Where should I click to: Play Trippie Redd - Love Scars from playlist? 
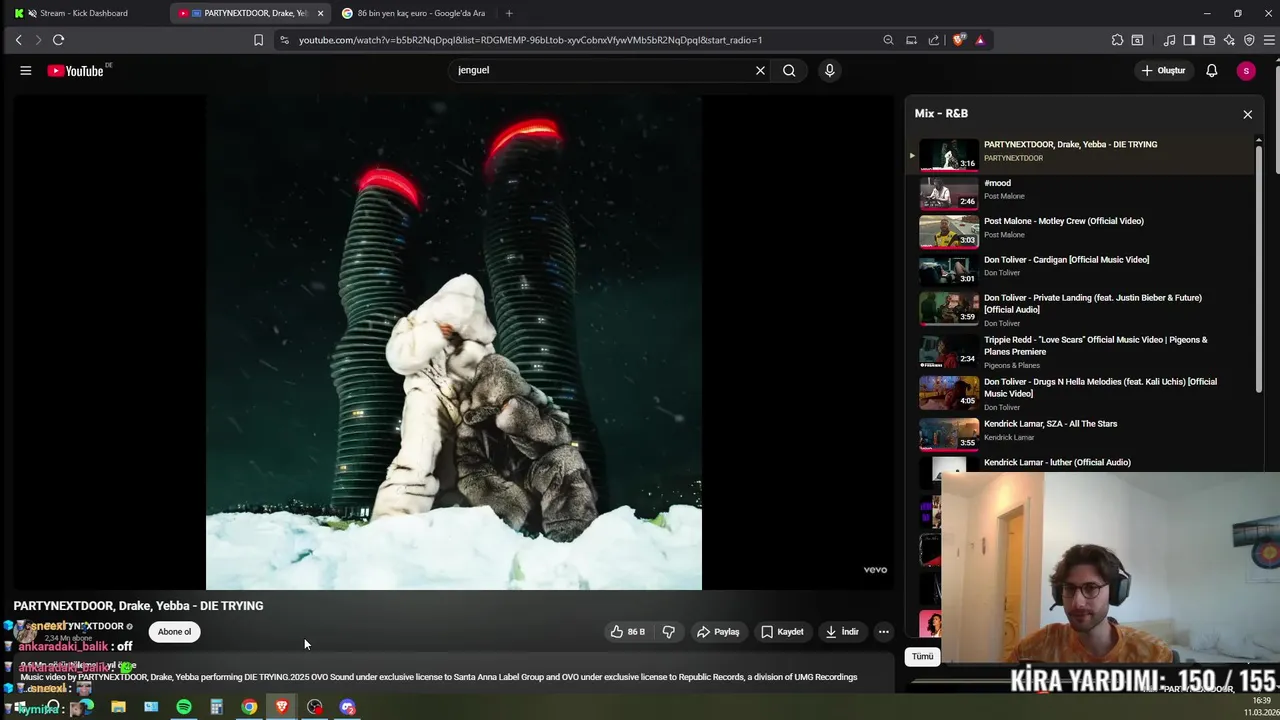(x=1080, y=351)
